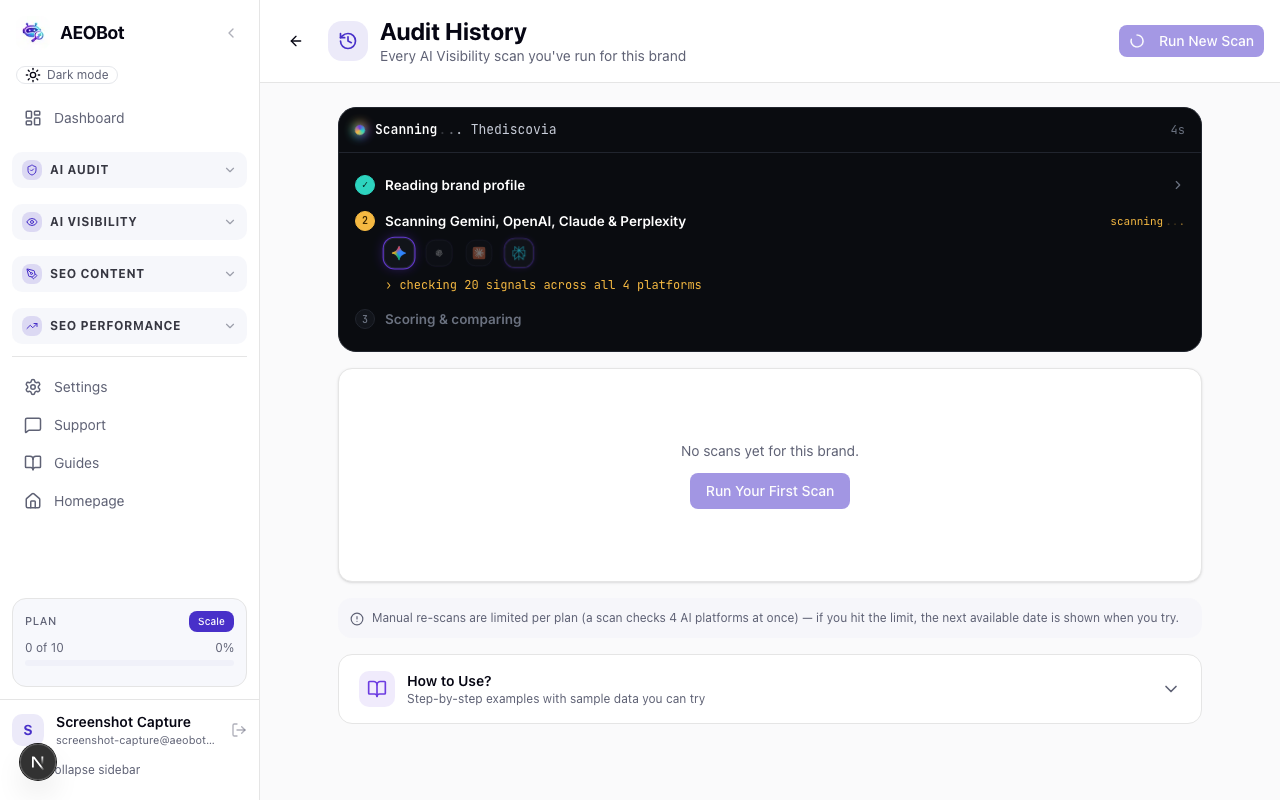1280x800 pixels.
Task: Click the Scale plan badge
Action: pyautogui.click(x=211, y=621)
